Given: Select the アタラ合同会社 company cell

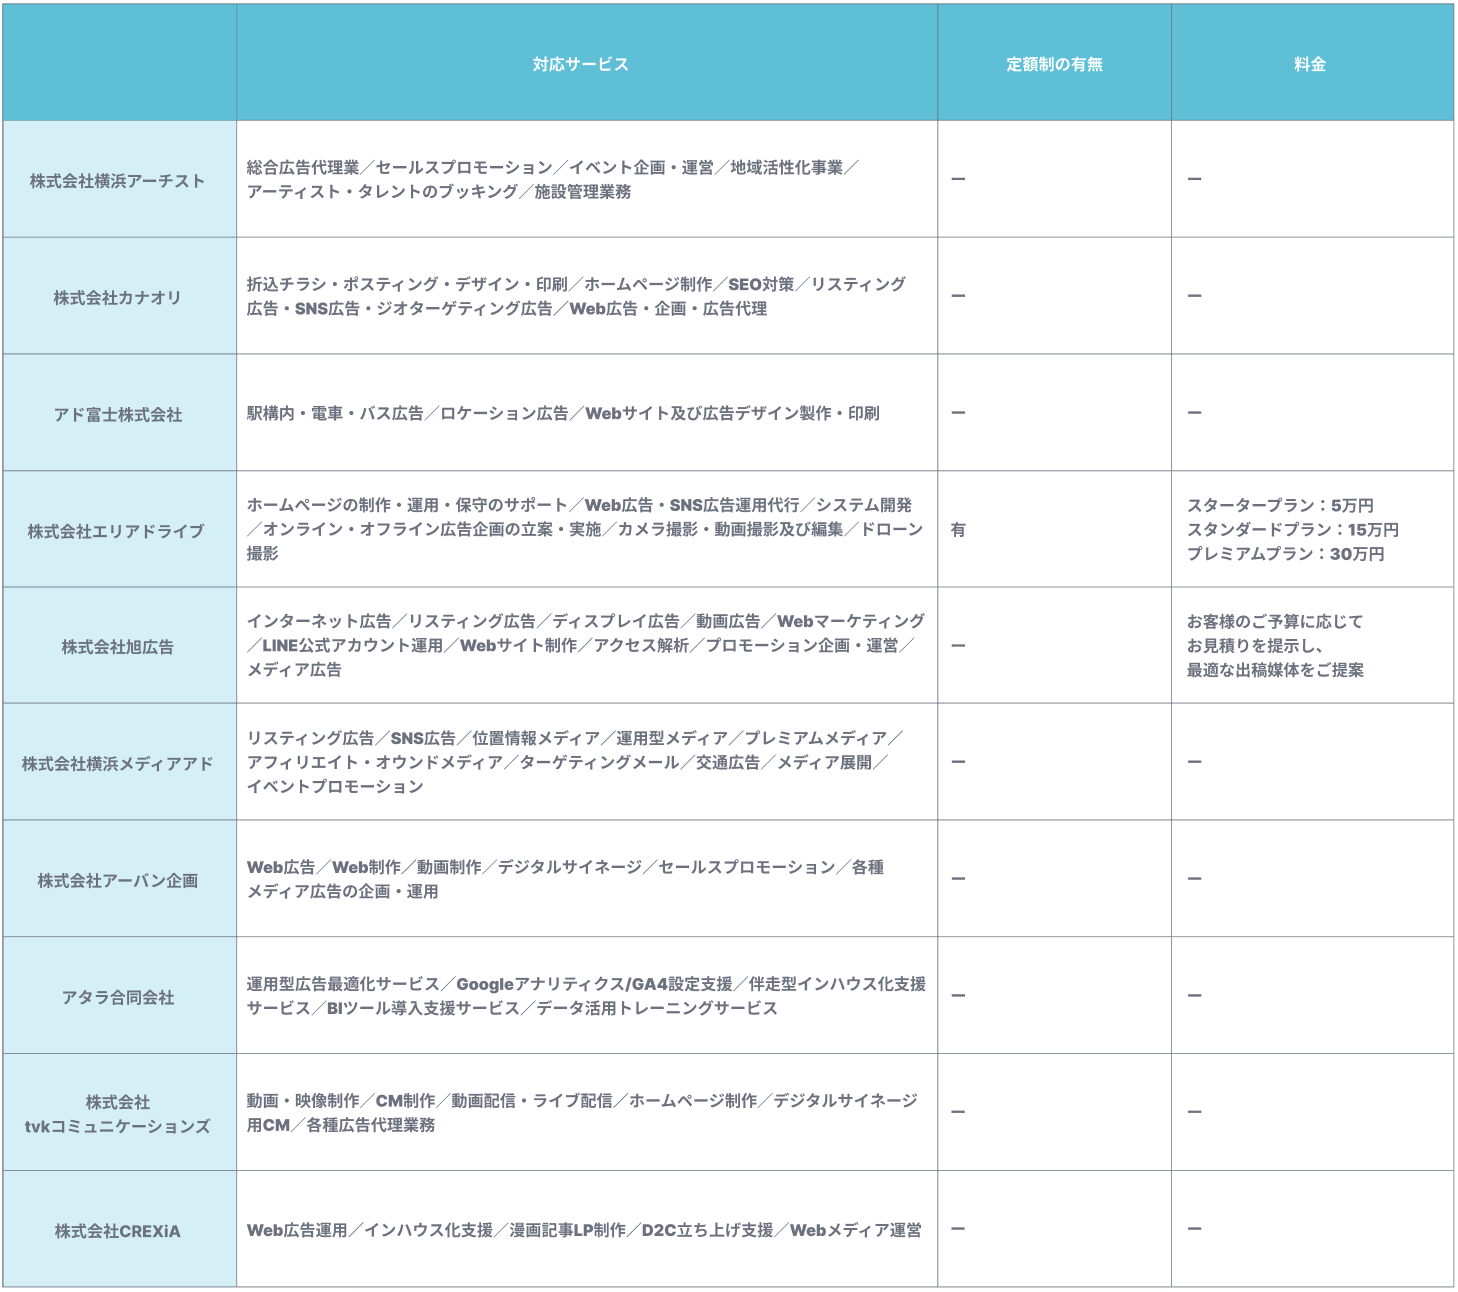Looking at the screenshot, I should point(118,997).
